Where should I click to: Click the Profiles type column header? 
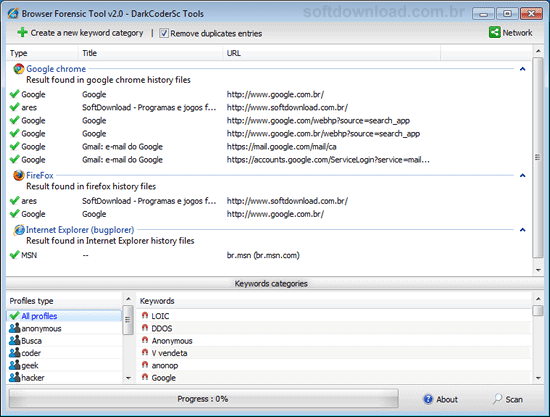64,301
